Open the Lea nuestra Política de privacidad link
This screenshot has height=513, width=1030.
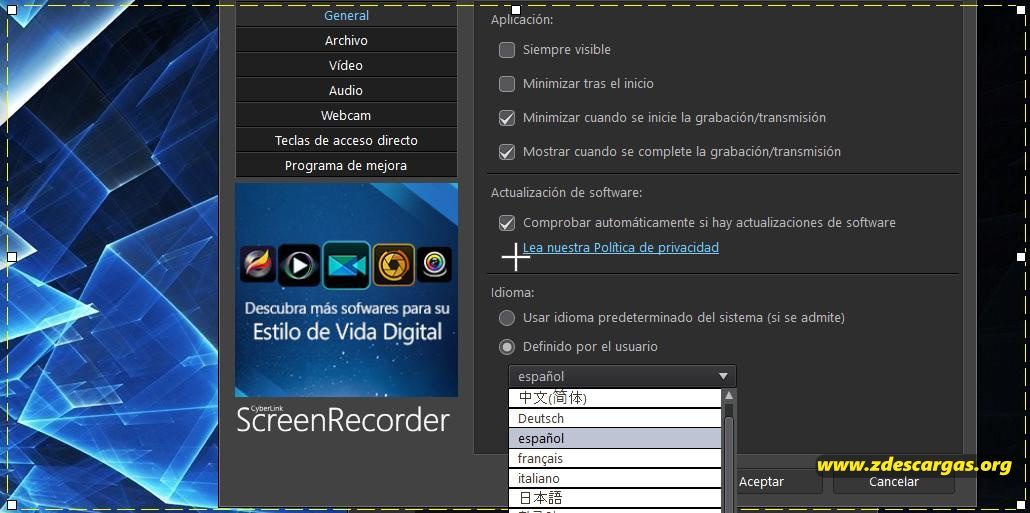pyautogui.click(x=621, y=248)
